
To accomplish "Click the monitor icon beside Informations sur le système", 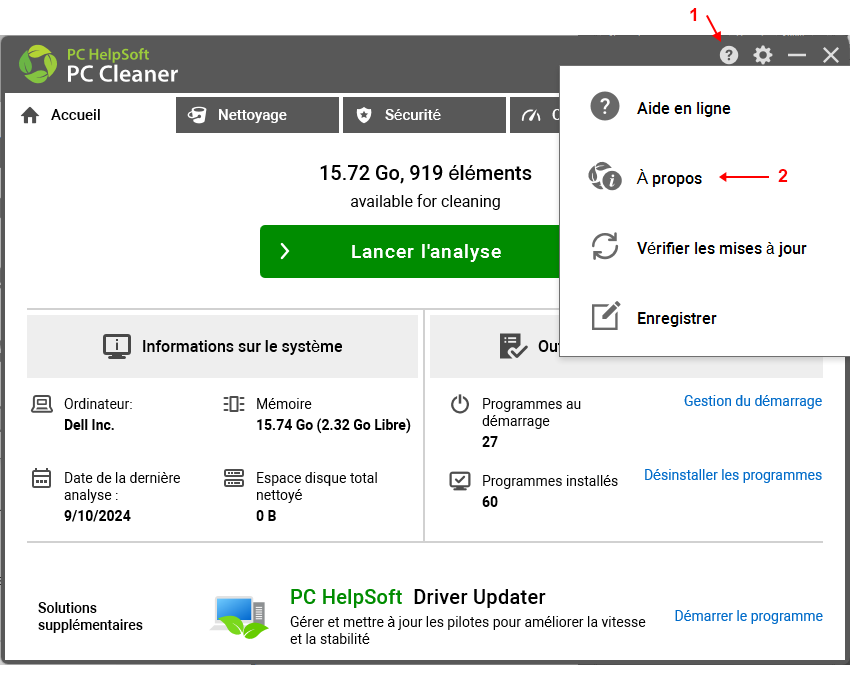I will (x=117, y=346).
